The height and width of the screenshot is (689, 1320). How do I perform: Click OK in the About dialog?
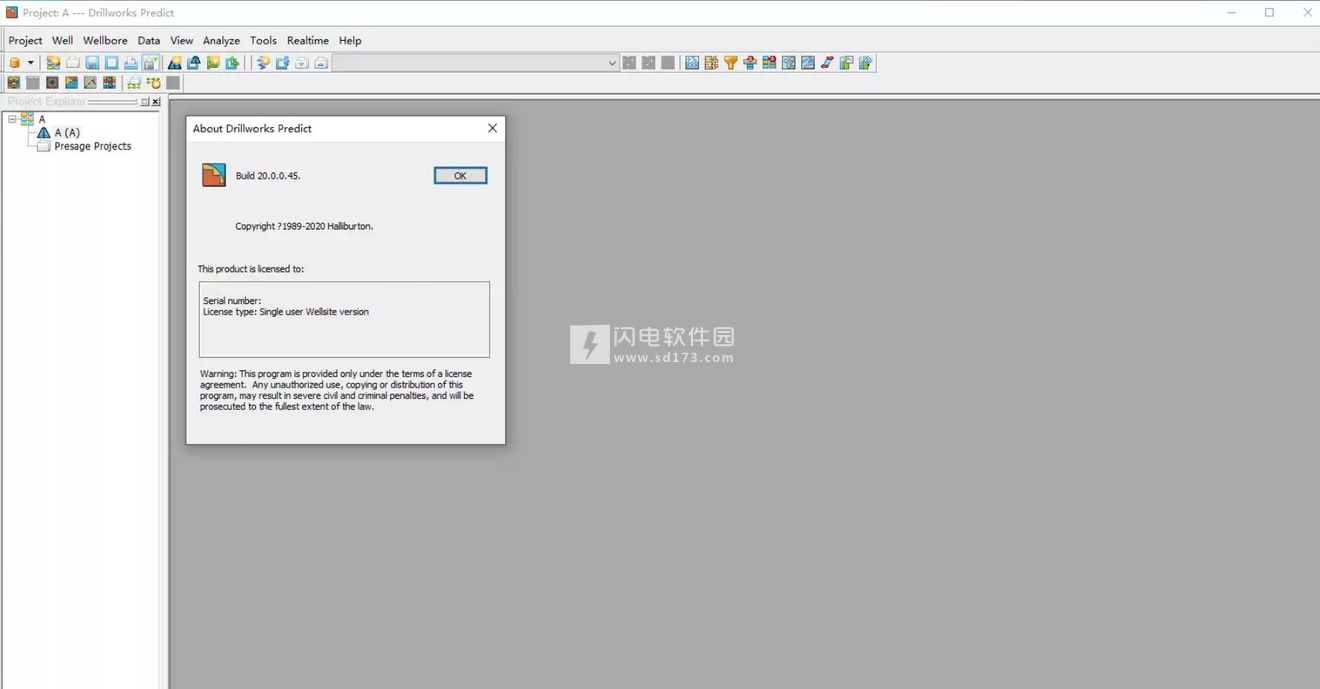(x=460, y=176)
